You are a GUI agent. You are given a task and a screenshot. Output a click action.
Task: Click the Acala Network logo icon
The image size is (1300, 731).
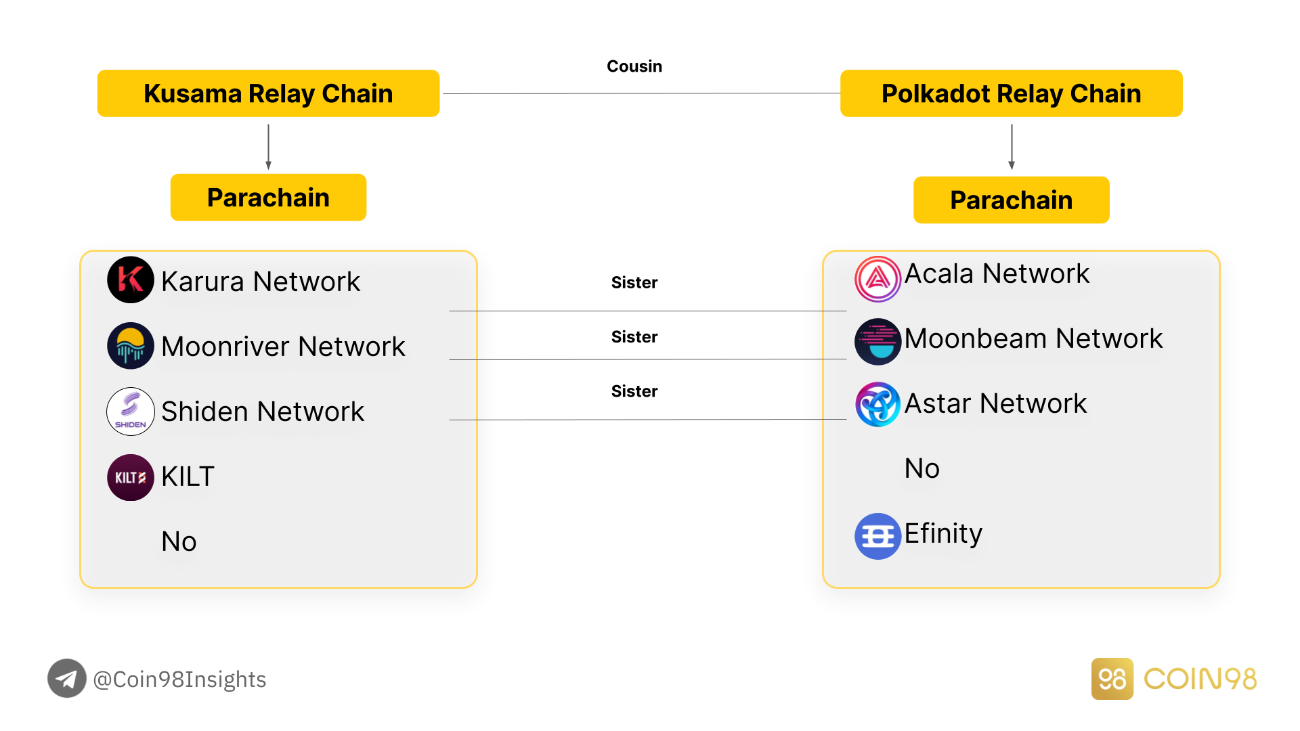pos(878,279)
